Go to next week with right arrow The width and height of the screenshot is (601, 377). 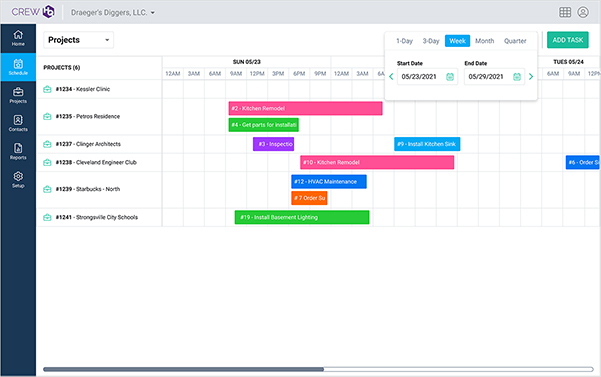pyautogui.click(x=531, y=77)
